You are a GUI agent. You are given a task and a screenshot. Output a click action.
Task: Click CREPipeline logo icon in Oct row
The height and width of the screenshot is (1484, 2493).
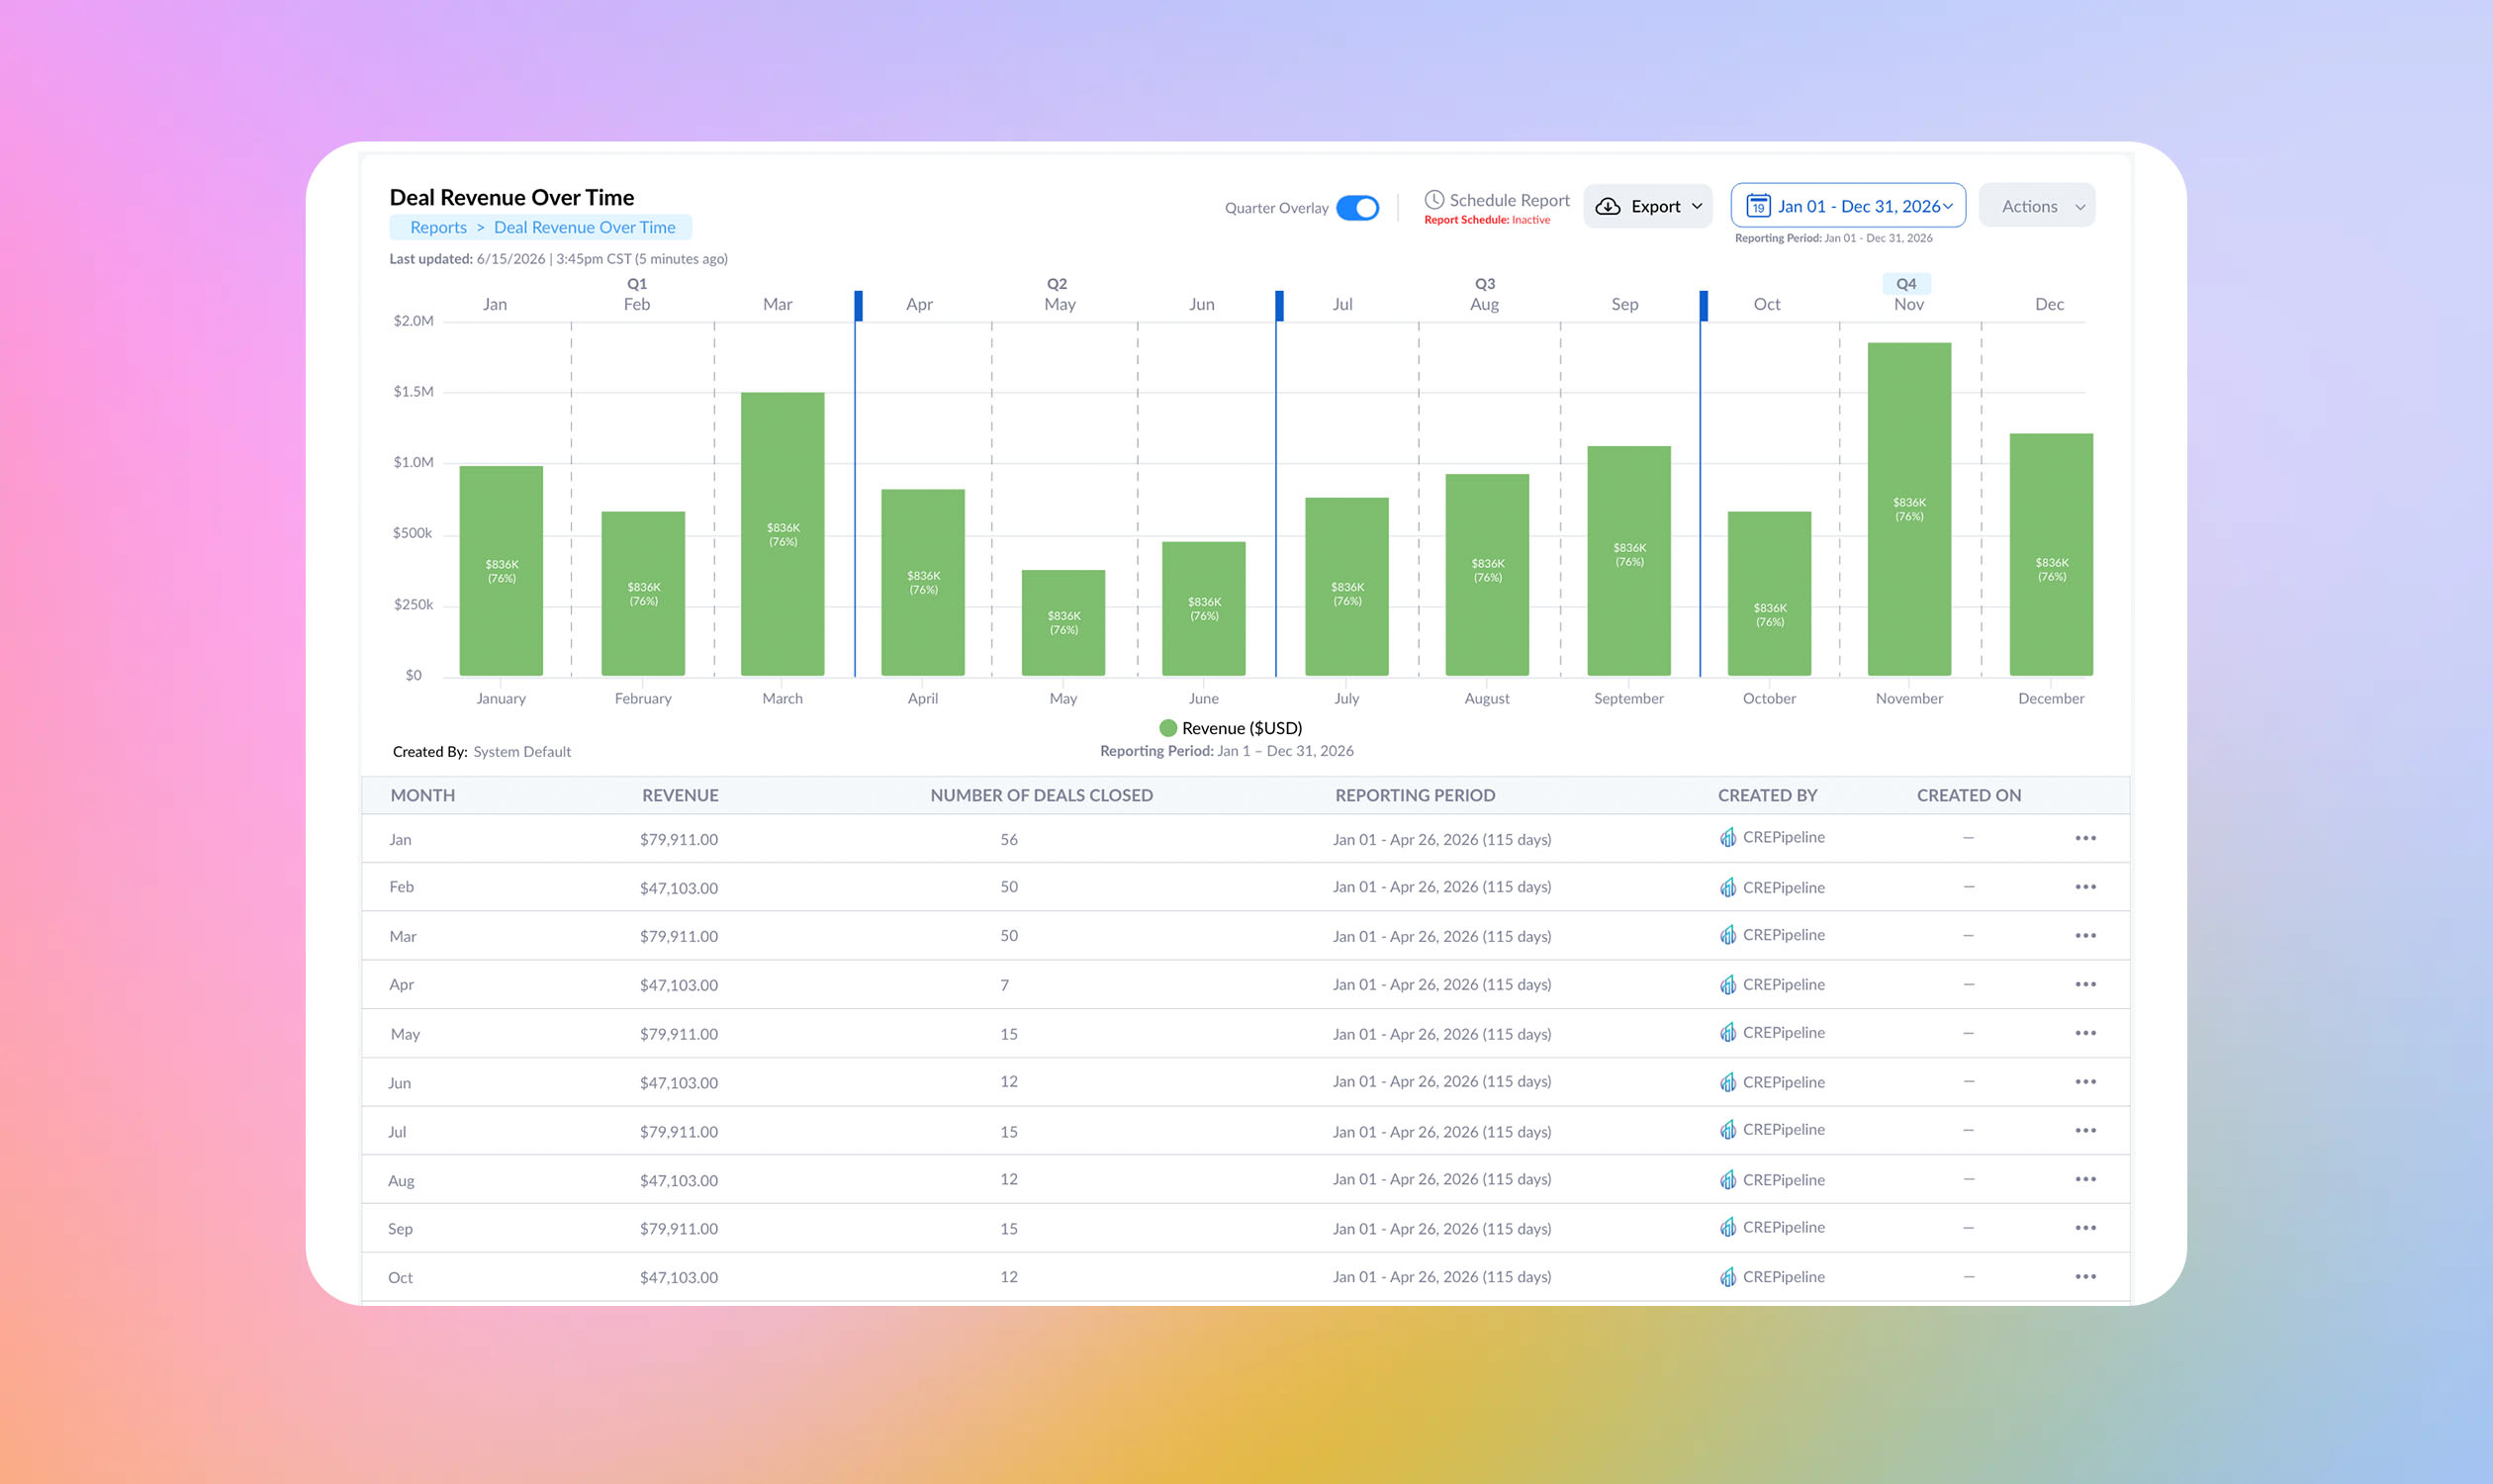tap(1727, 1276)
